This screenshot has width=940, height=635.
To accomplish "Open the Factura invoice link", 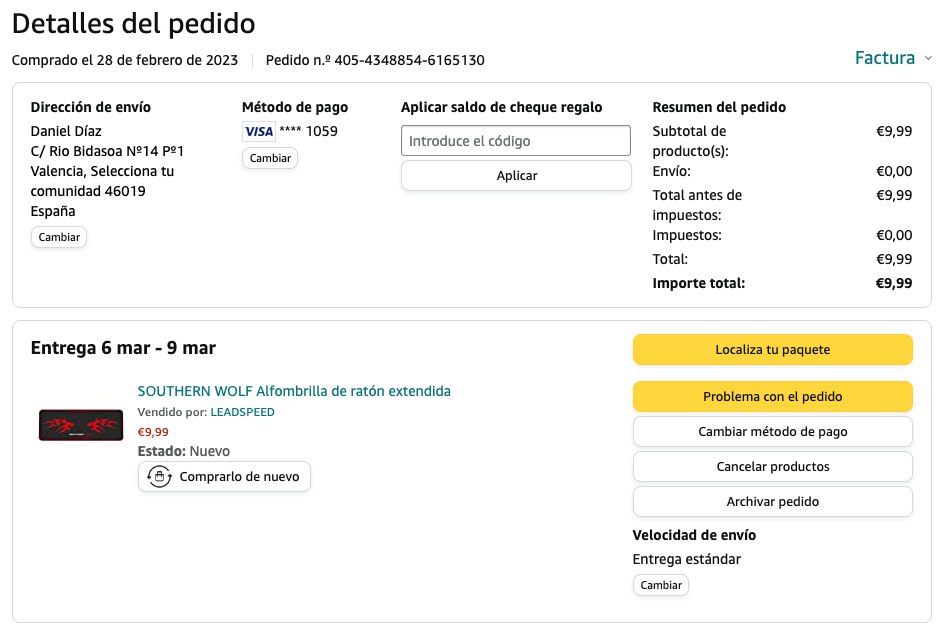I will [885, 58].
